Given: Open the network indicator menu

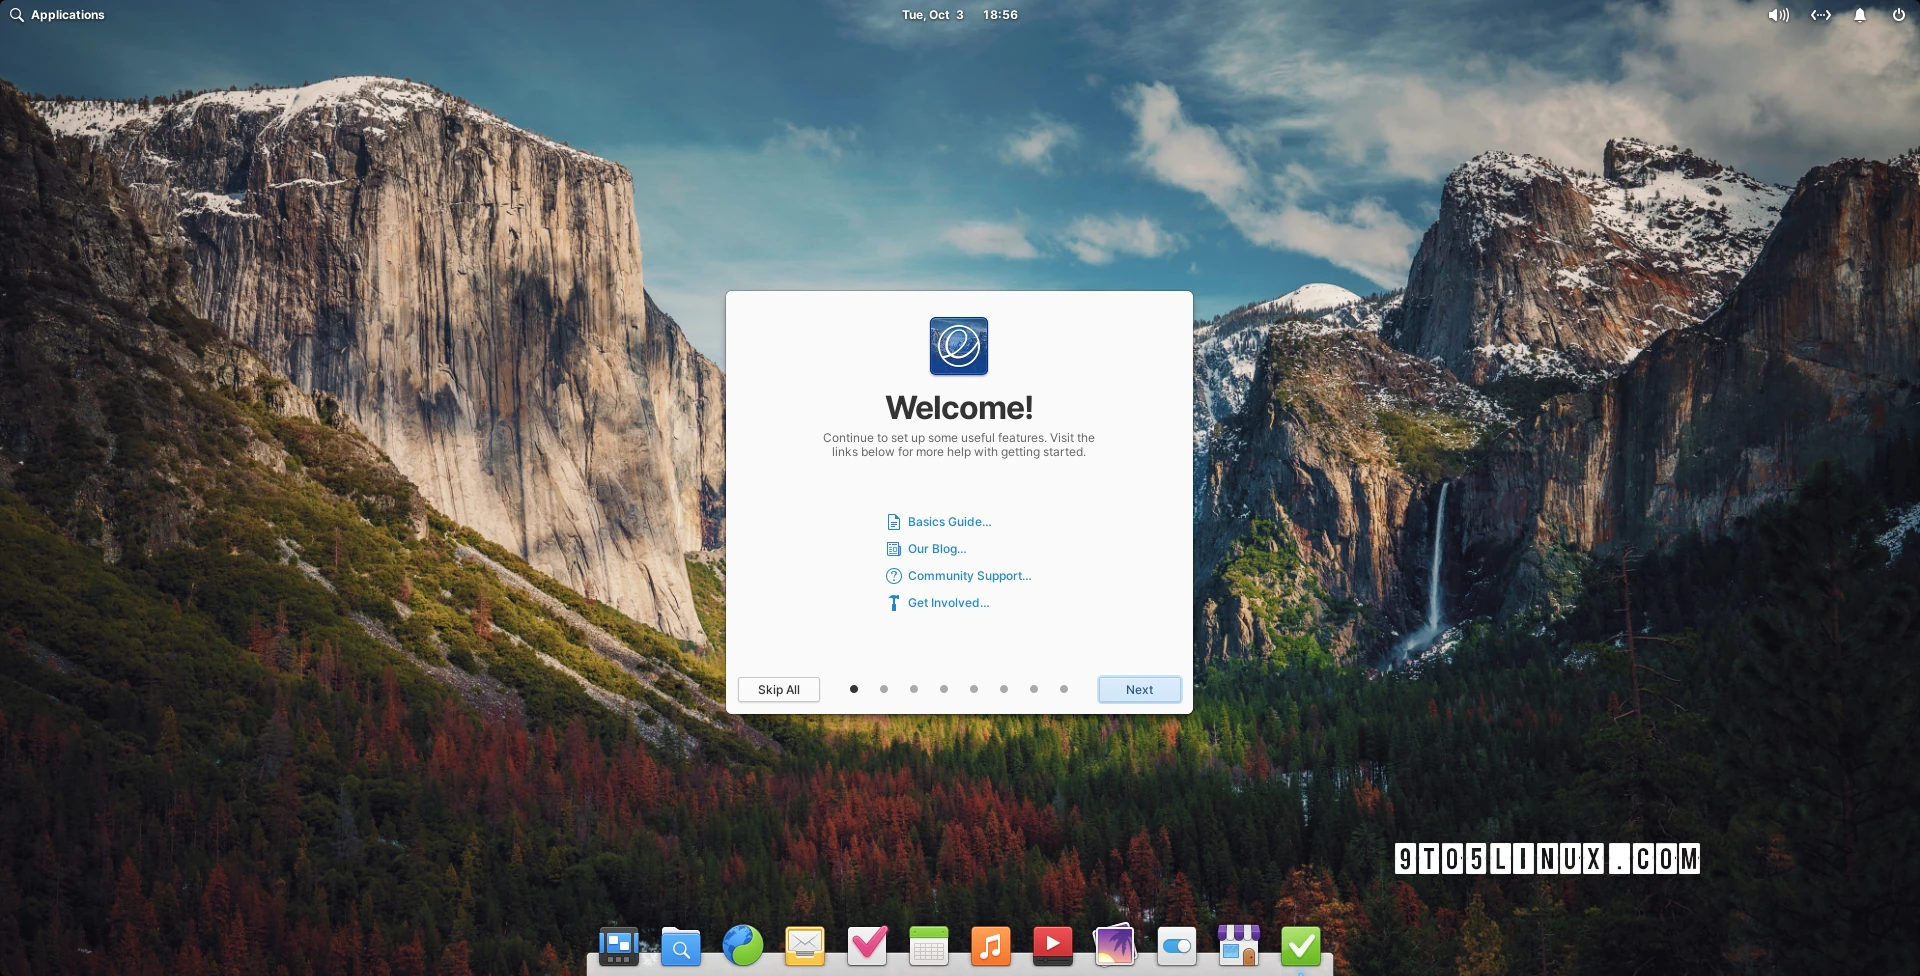Looking at the screenshot, I should pos(1820,15).
